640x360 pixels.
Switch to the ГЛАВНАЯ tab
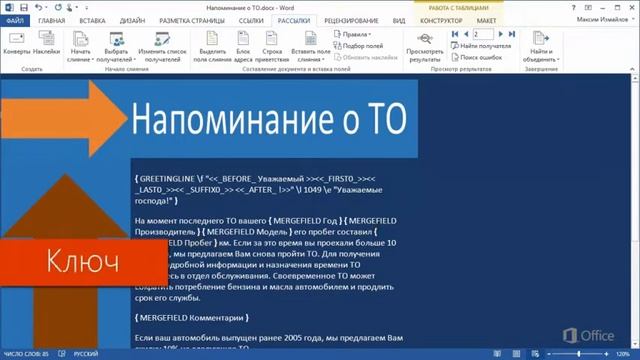point(51,20)
